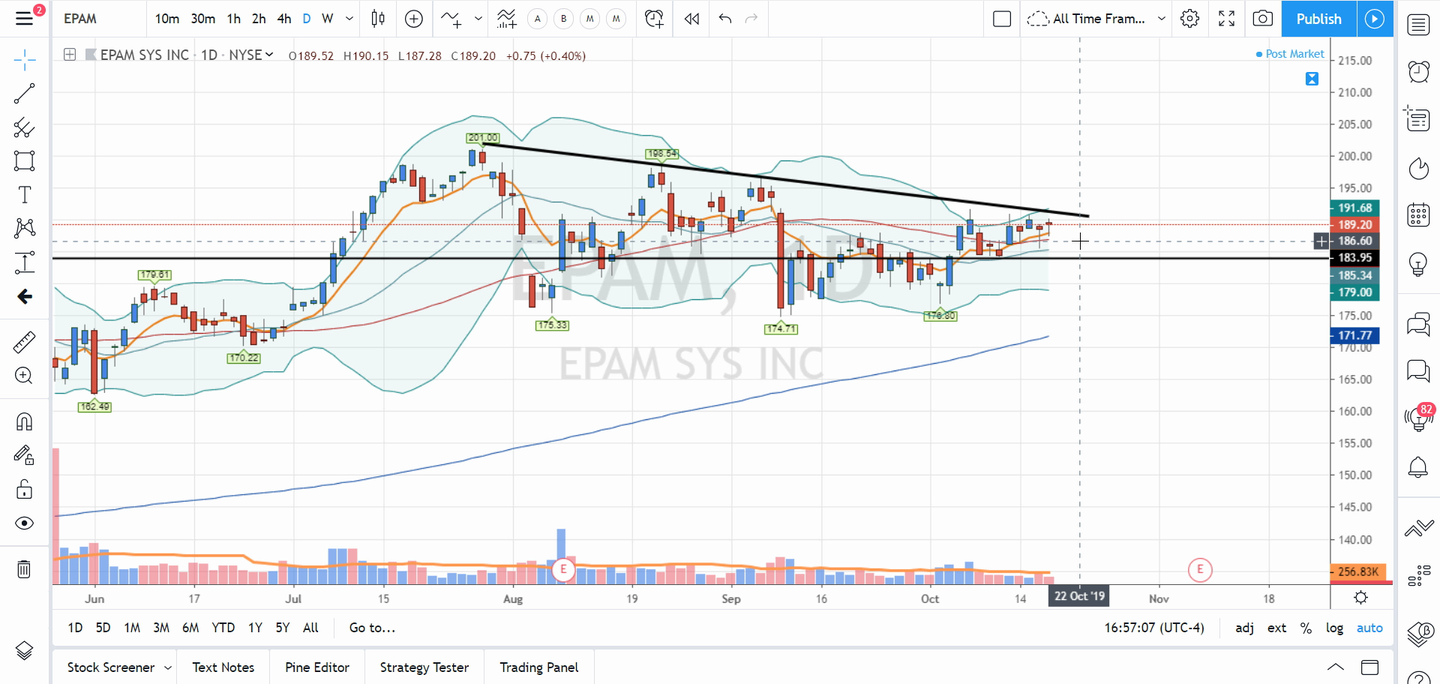The width and height of the screenshot is (1440, 684).
Task: Select the pitchfork drawing tool
Action: (25, 127)
